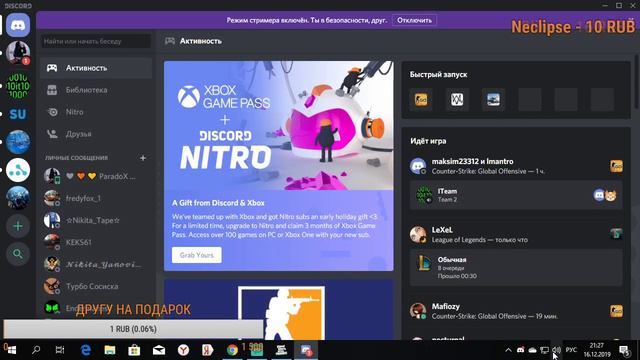Click League of Legends icon beside LeXeL
This screenshot has width=640, height=360.
[616, 234]
